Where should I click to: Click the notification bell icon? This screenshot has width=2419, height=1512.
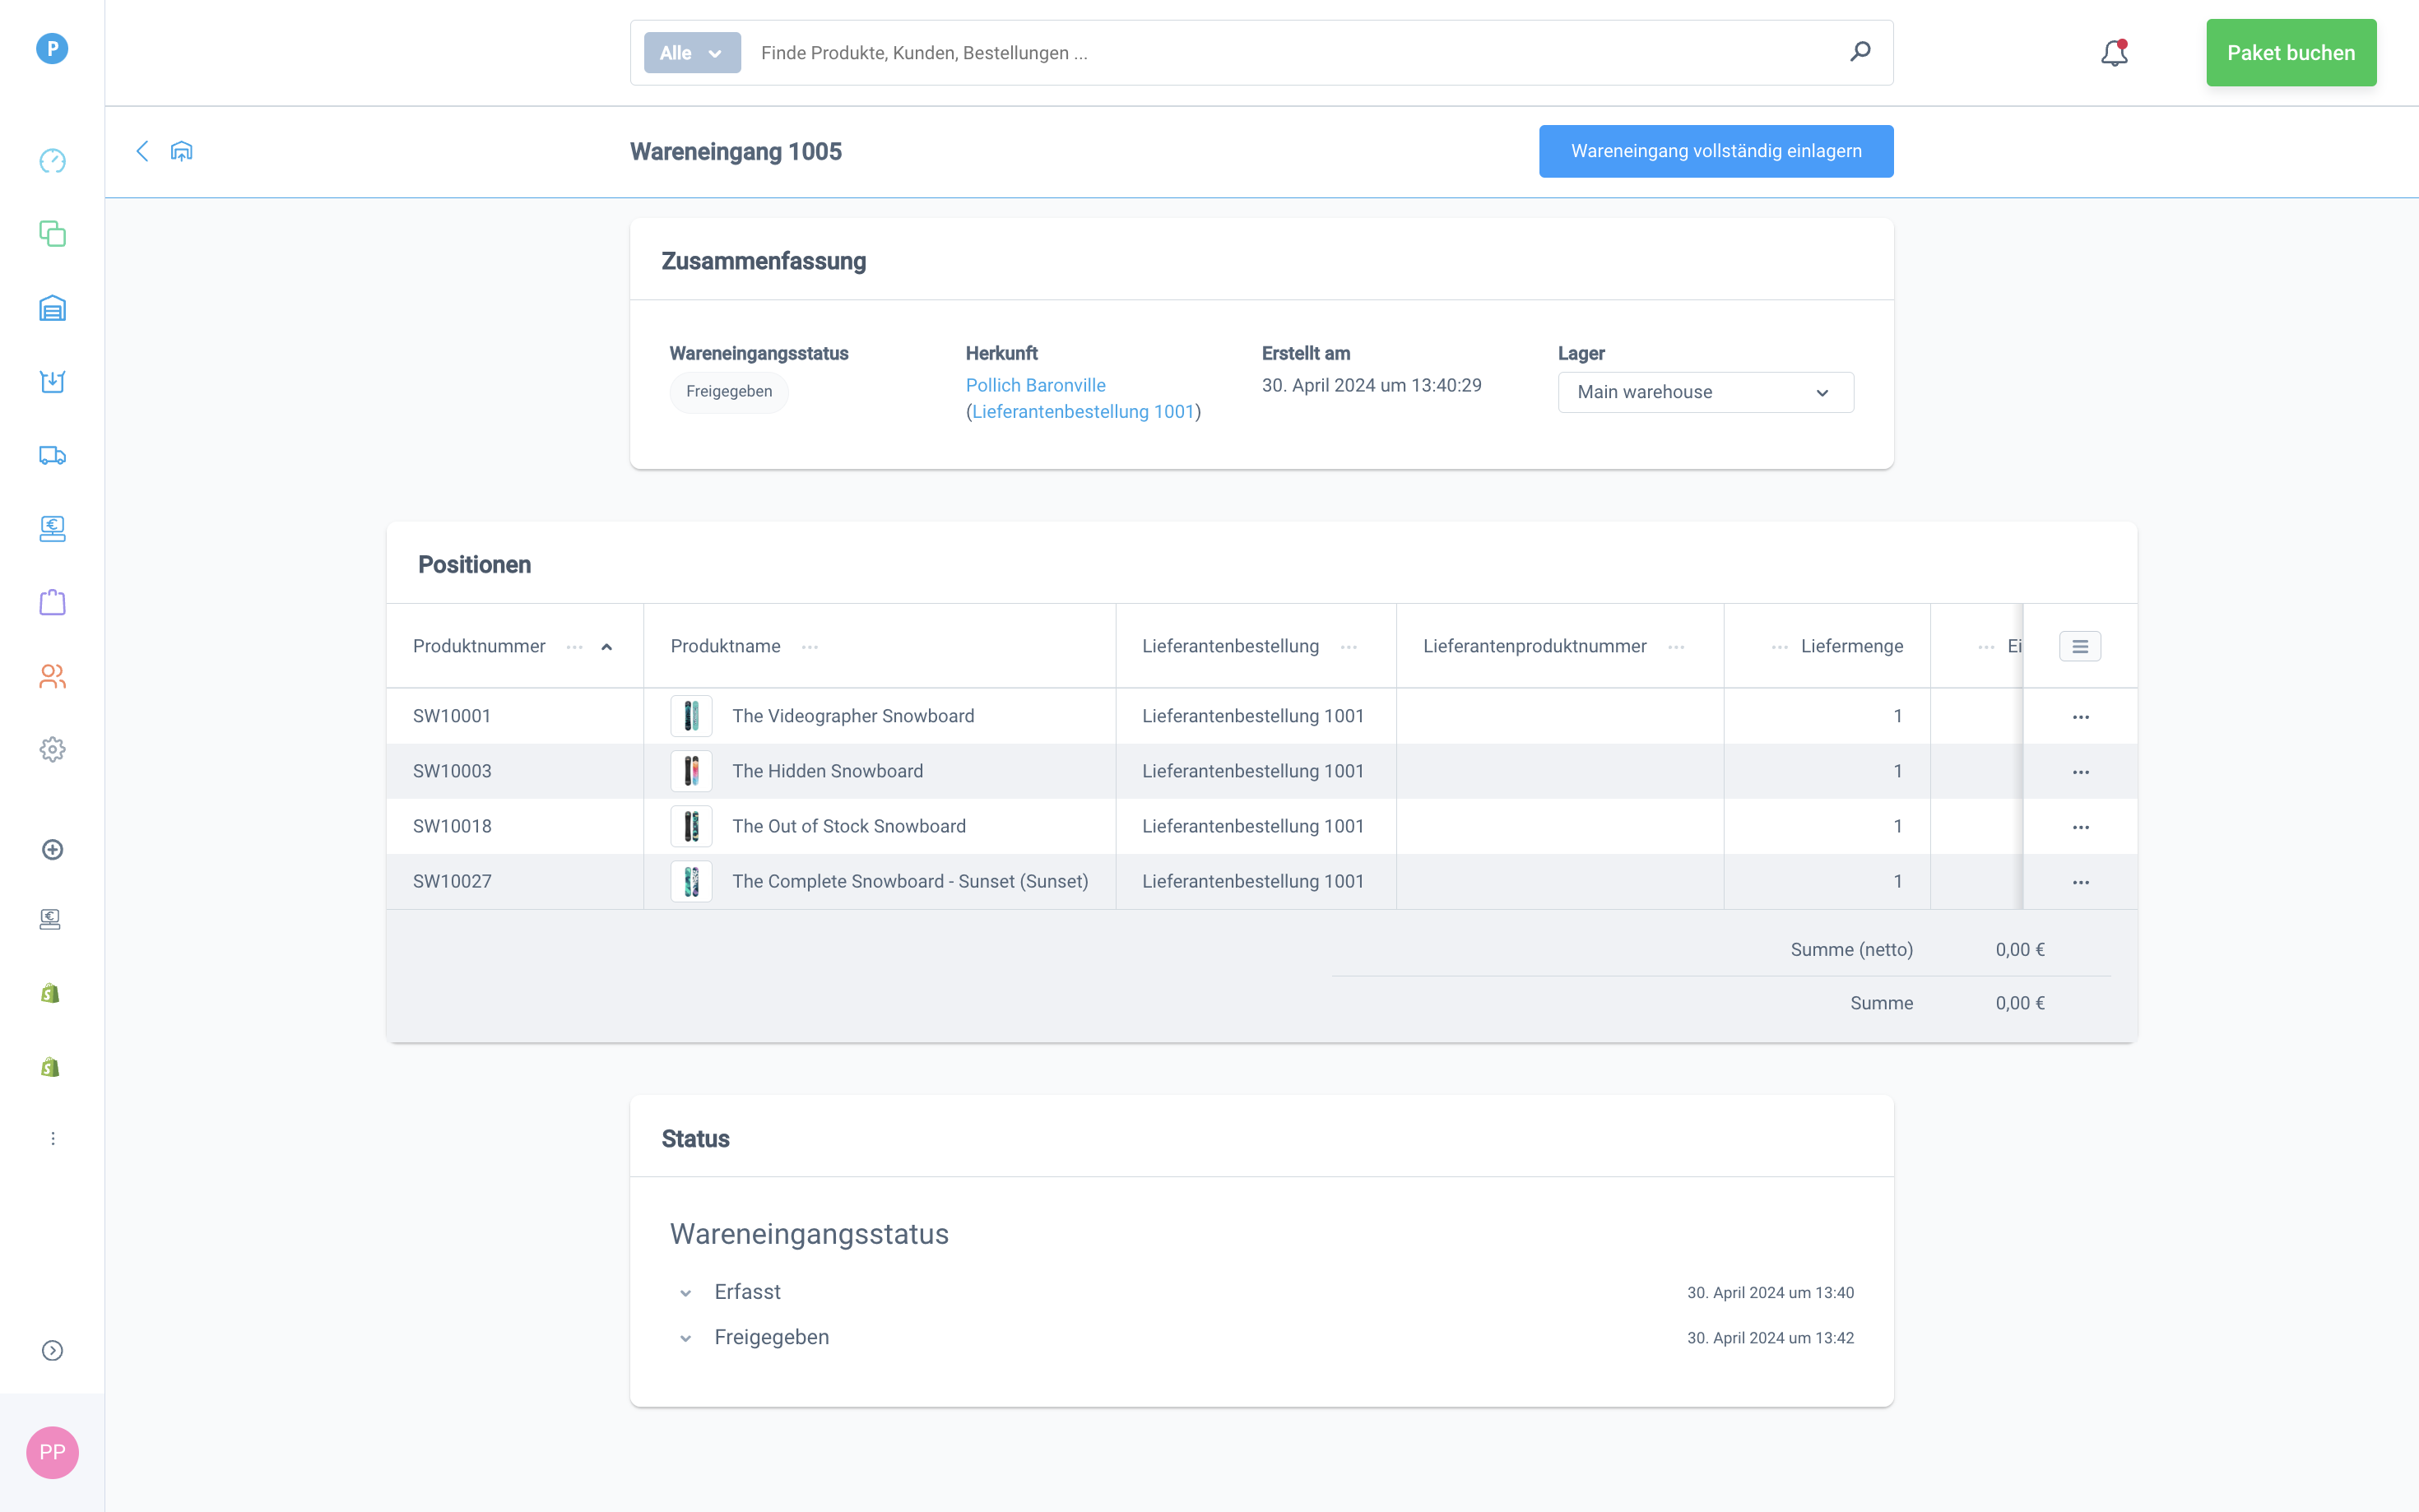point(2113,52)
